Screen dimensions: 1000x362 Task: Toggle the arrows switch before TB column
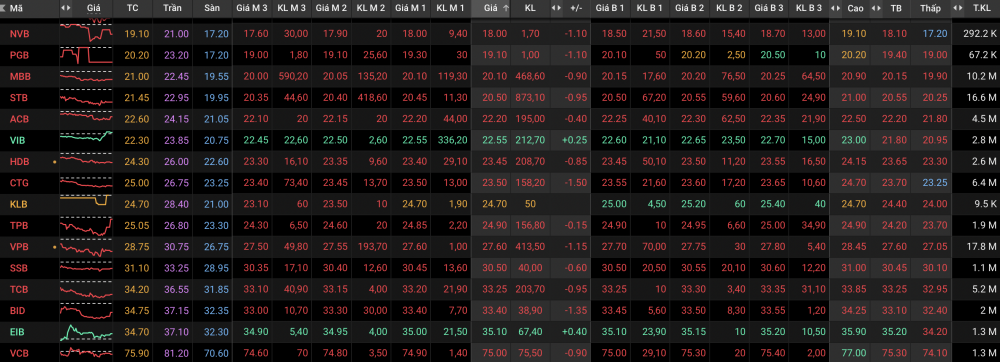[876, 8]
